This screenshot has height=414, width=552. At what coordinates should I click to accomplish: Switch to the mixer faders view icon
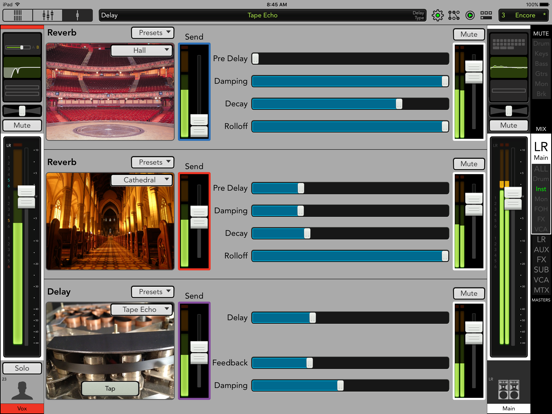48,15
